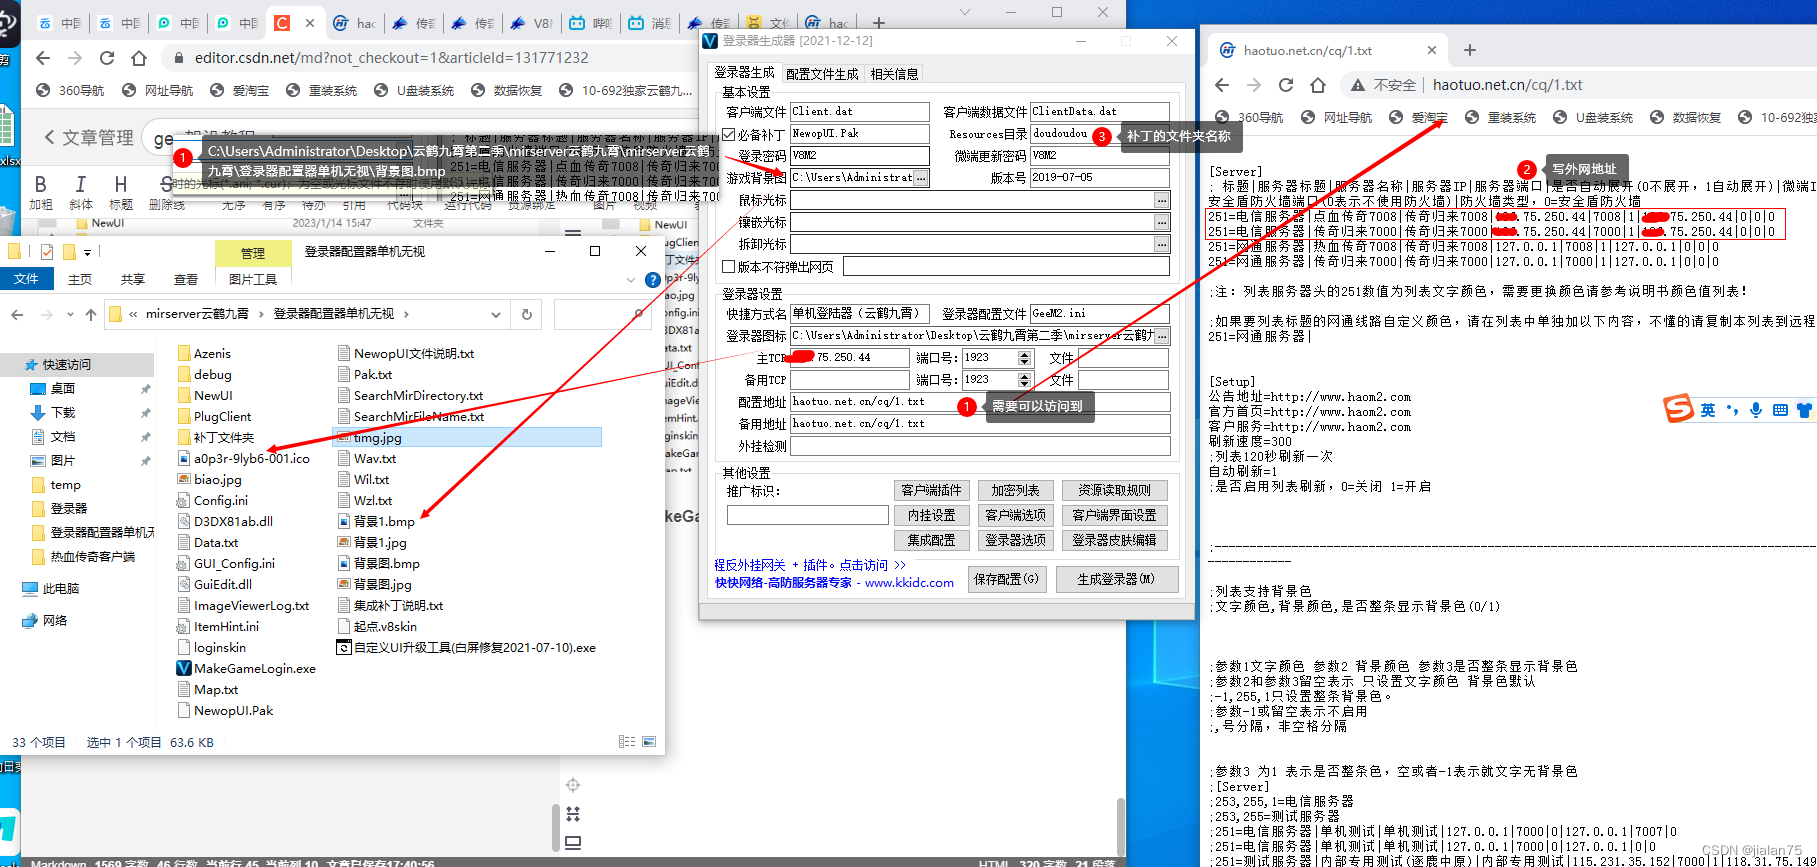Click 文章管理 back link in CSDN editor
The width and height of the screenshot is (1817, 867).
click(88, 138)
